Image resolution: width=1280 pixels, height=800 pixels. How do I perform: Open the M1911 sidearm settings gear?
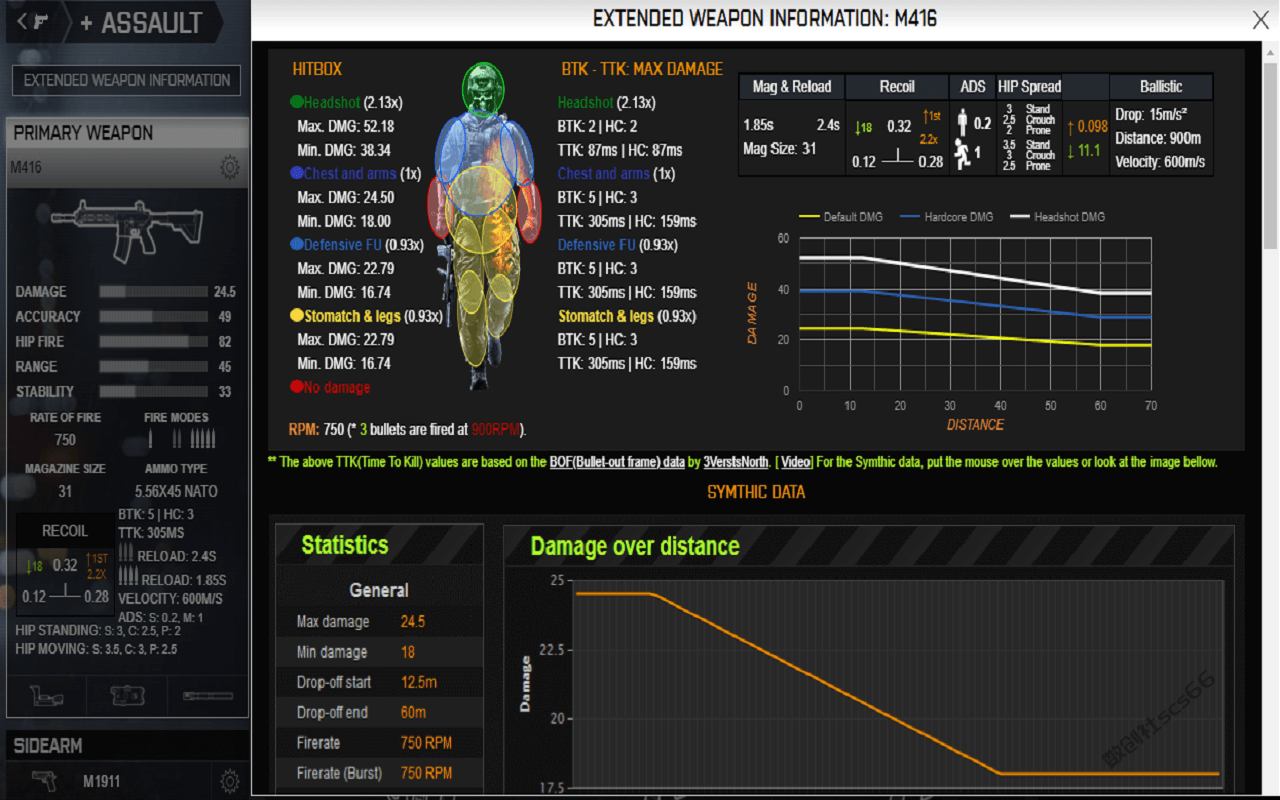[230, 781]
